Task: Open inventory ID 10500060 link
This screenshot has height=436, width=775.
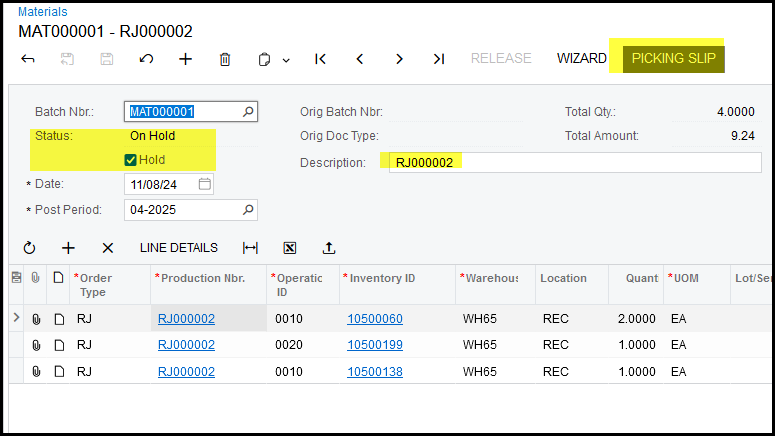Action: pyautogui.click(x=375, y=319)
